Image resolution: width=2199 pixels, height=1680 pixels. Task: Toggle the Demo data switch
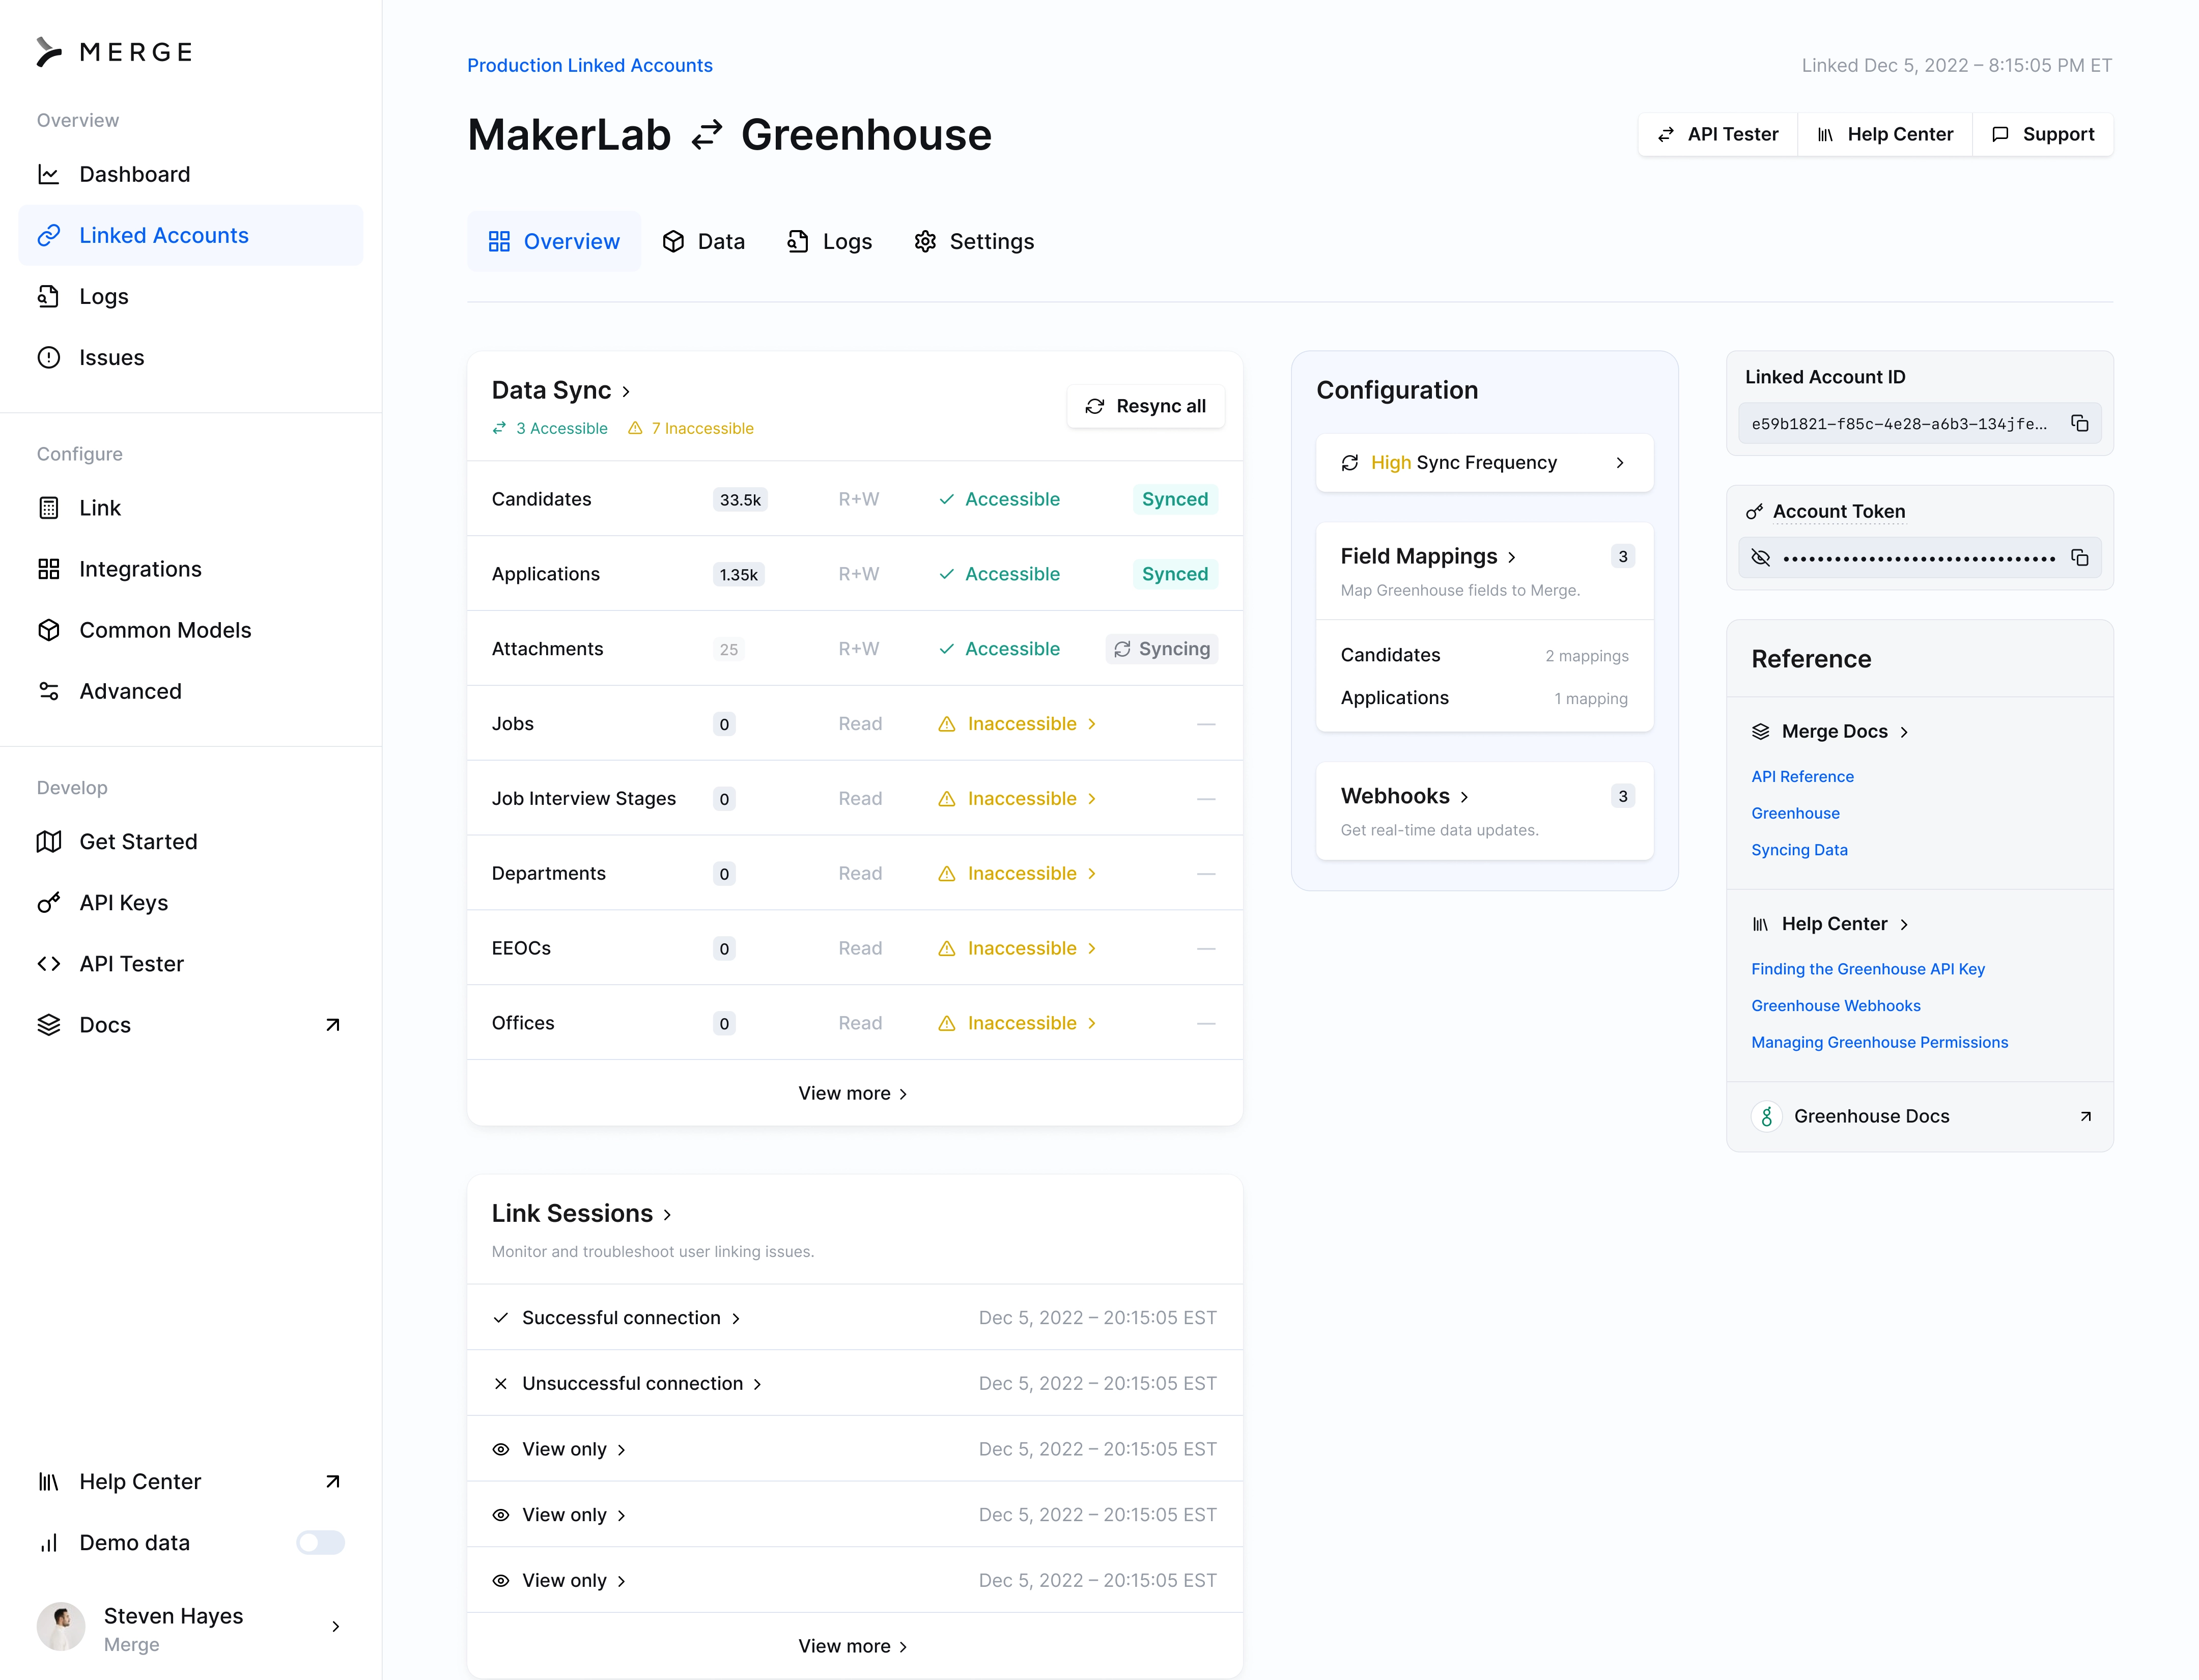(x=320, y=1543)
